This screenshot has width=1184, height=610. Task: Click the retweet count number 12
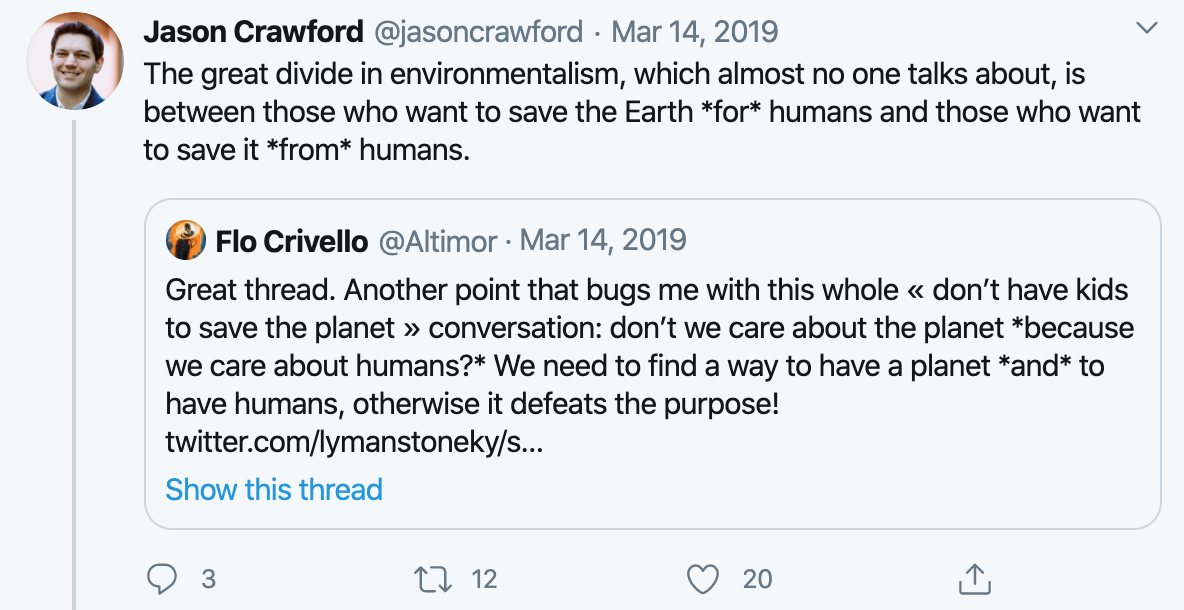[484, 578]
